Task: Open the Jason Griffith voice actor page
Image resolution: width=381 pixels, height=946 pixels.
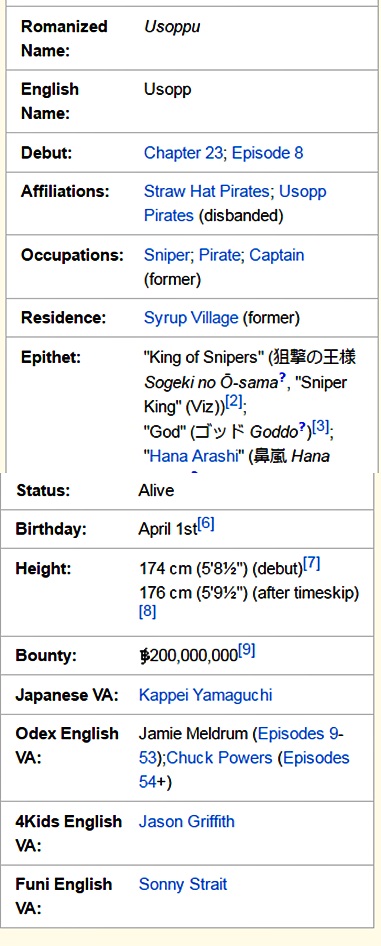Action: tap(186, 821)
